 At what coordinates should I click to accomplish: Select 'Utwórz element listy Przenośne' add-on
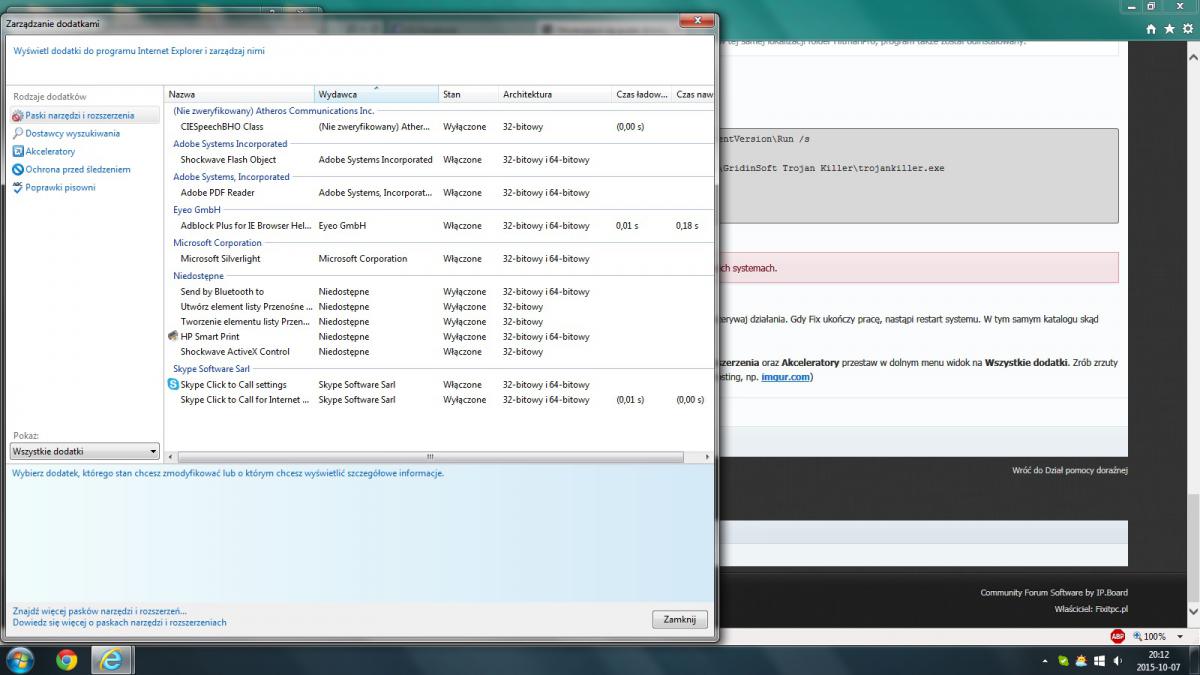439,307
